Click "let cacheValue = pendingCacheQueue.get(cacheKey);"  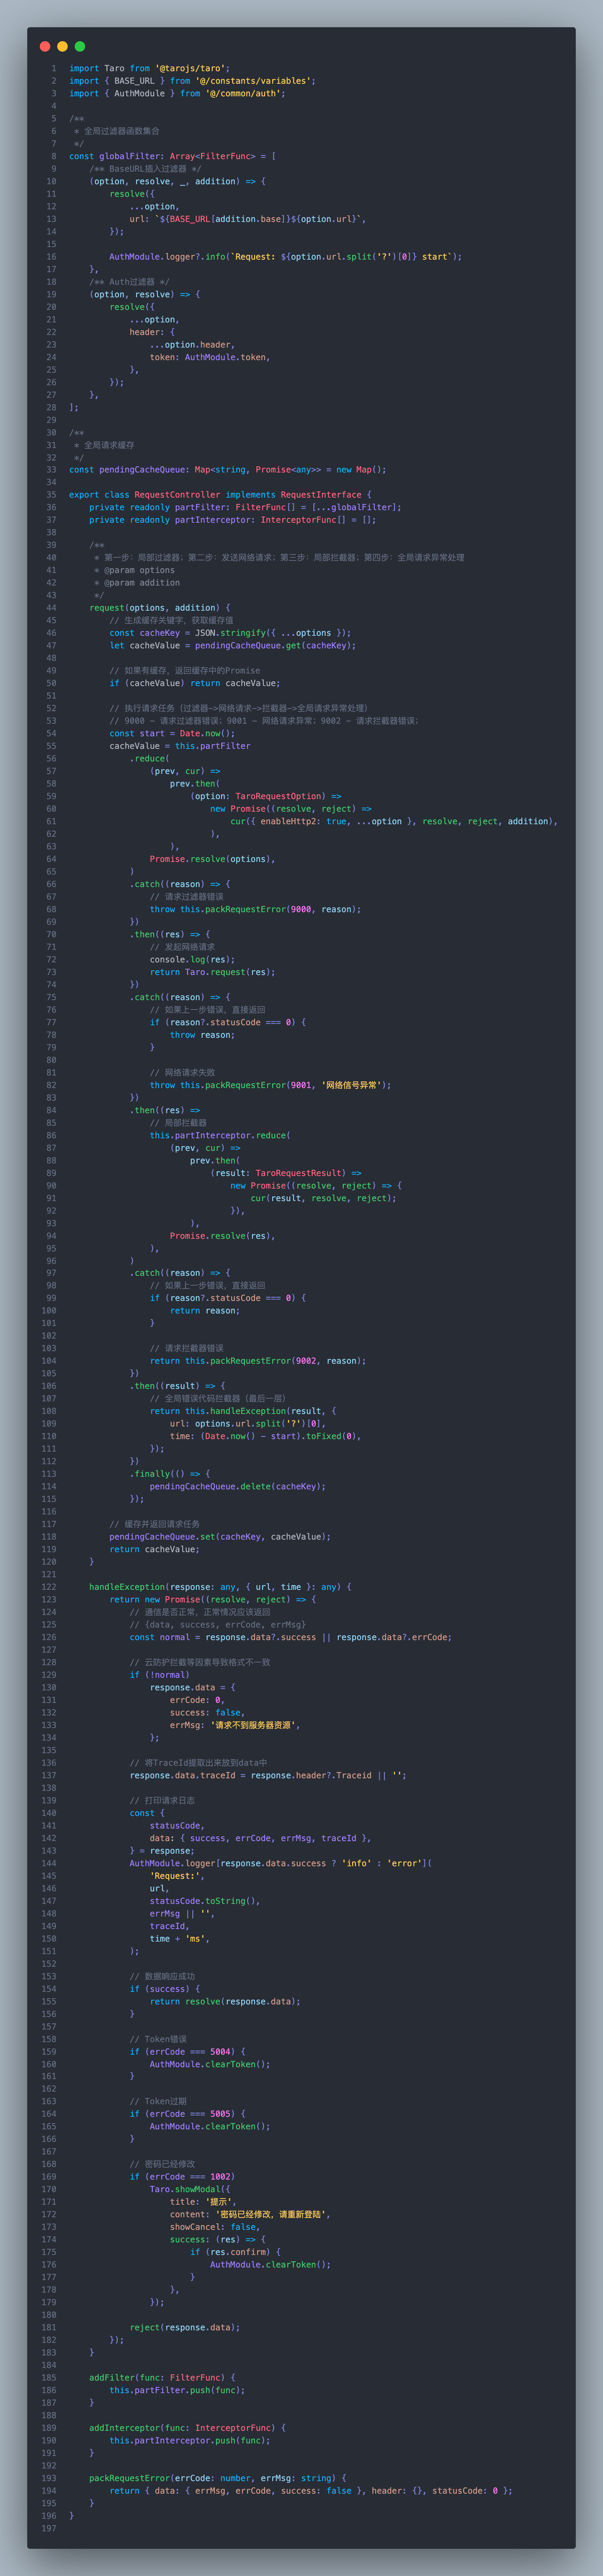point(233,646)
